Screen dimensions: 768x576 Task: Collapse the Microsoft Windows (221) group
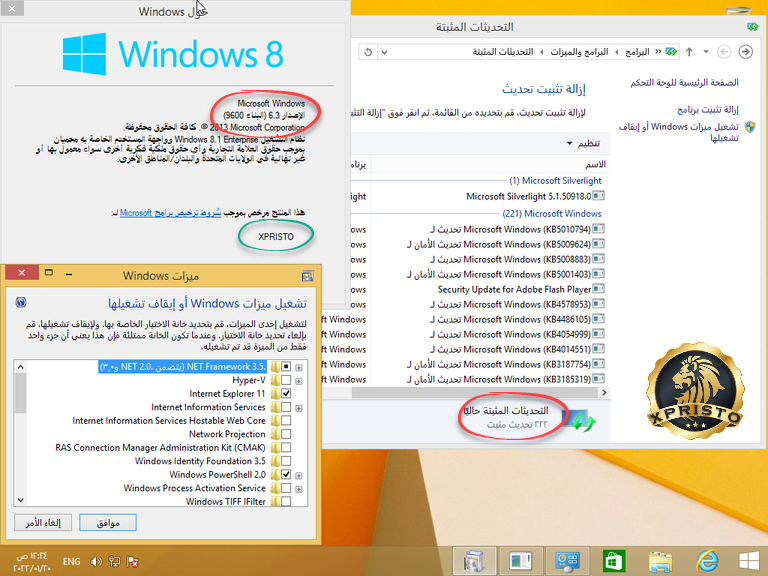[552, 214]
